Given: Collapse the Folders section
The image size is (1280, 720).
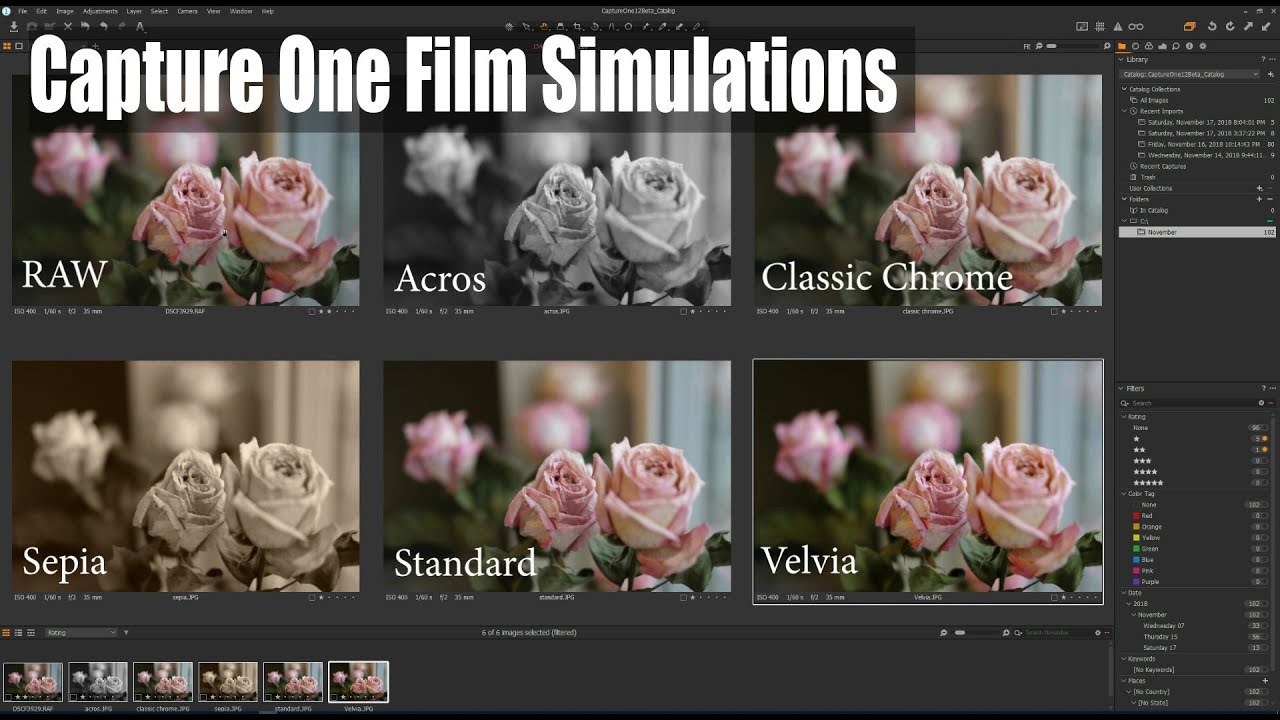Looking at the screenshot, I should [x=1125, y=199].
